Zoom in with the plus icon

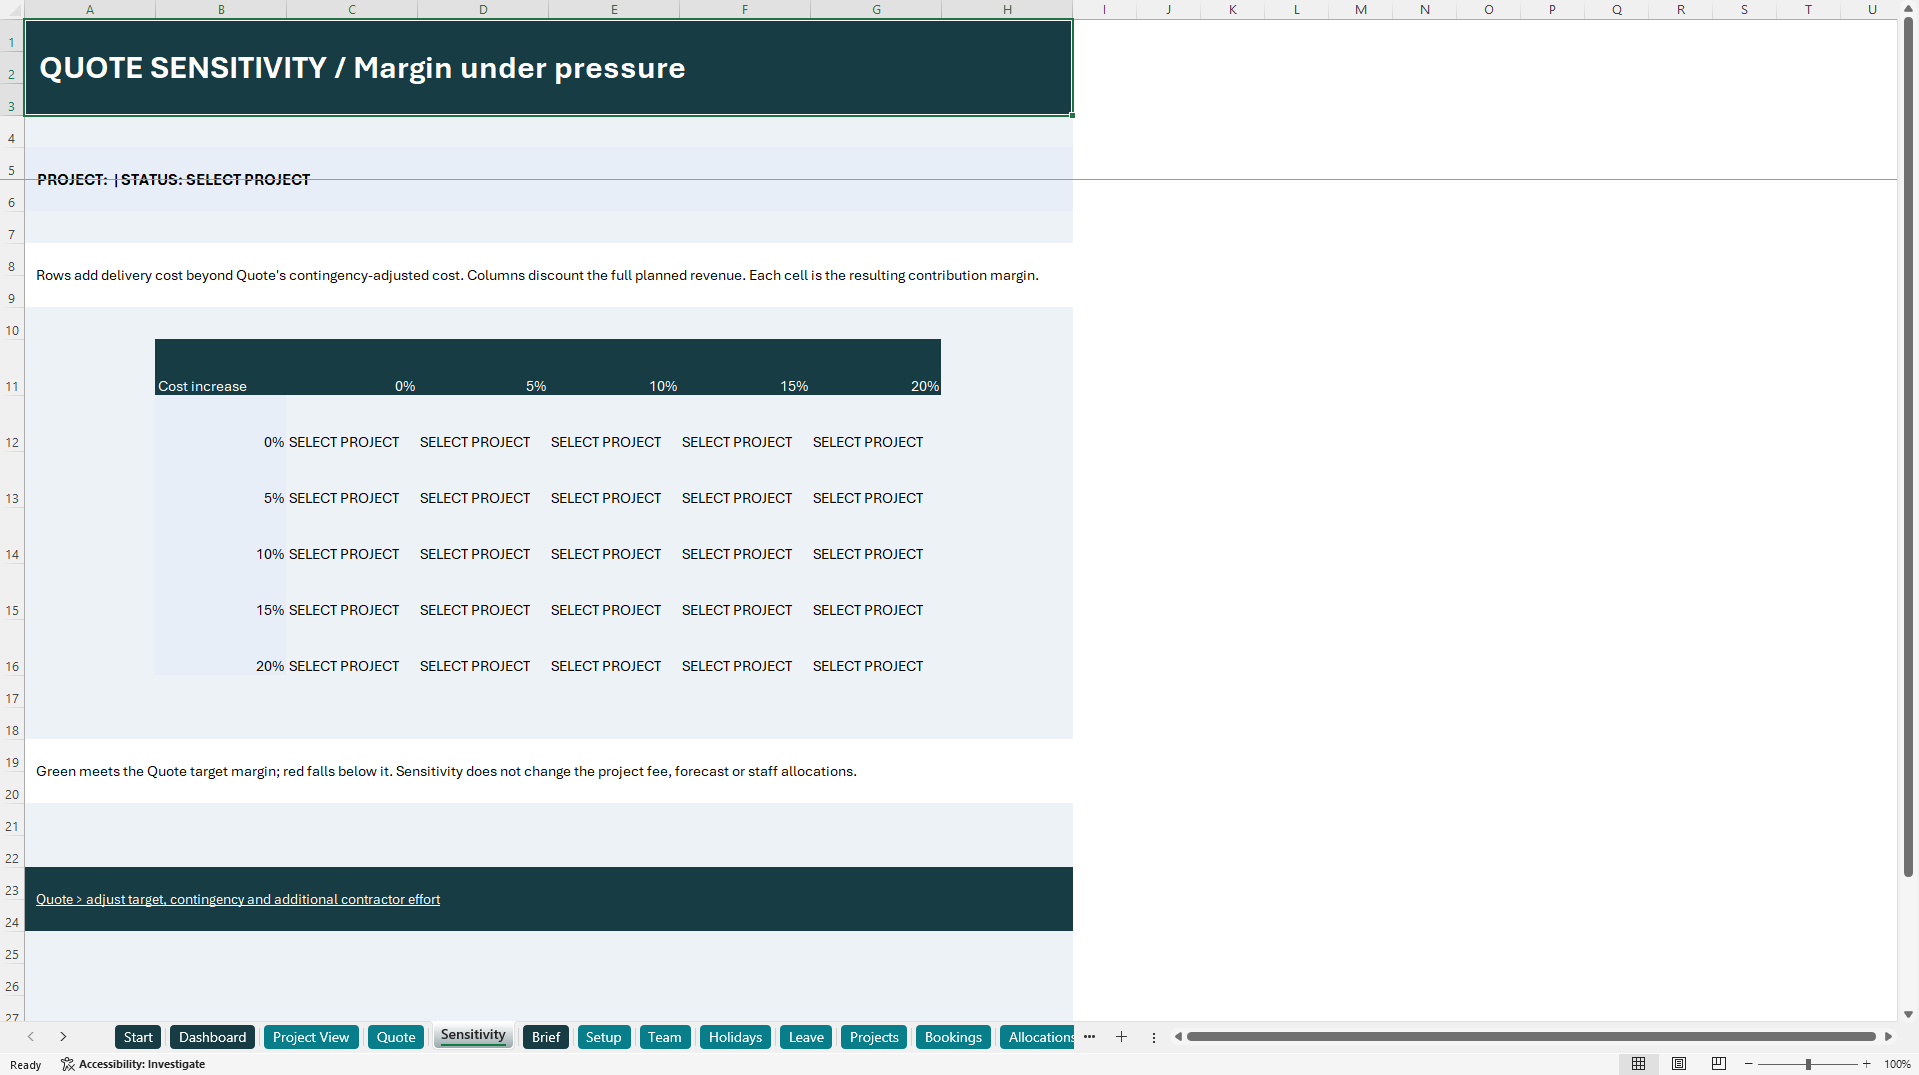point(1866,1064)
